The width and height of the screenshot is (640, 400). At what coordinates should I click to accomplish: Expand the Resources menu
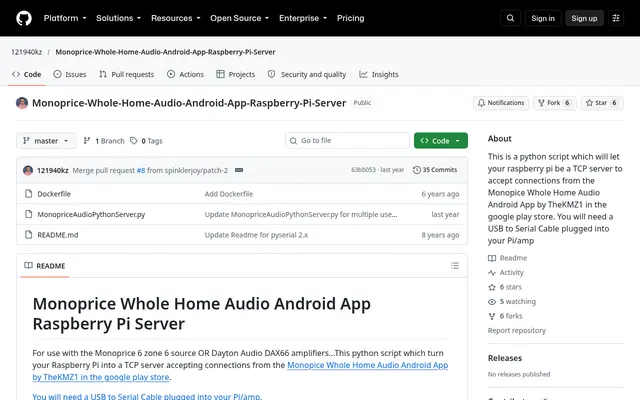click(176, 18)
